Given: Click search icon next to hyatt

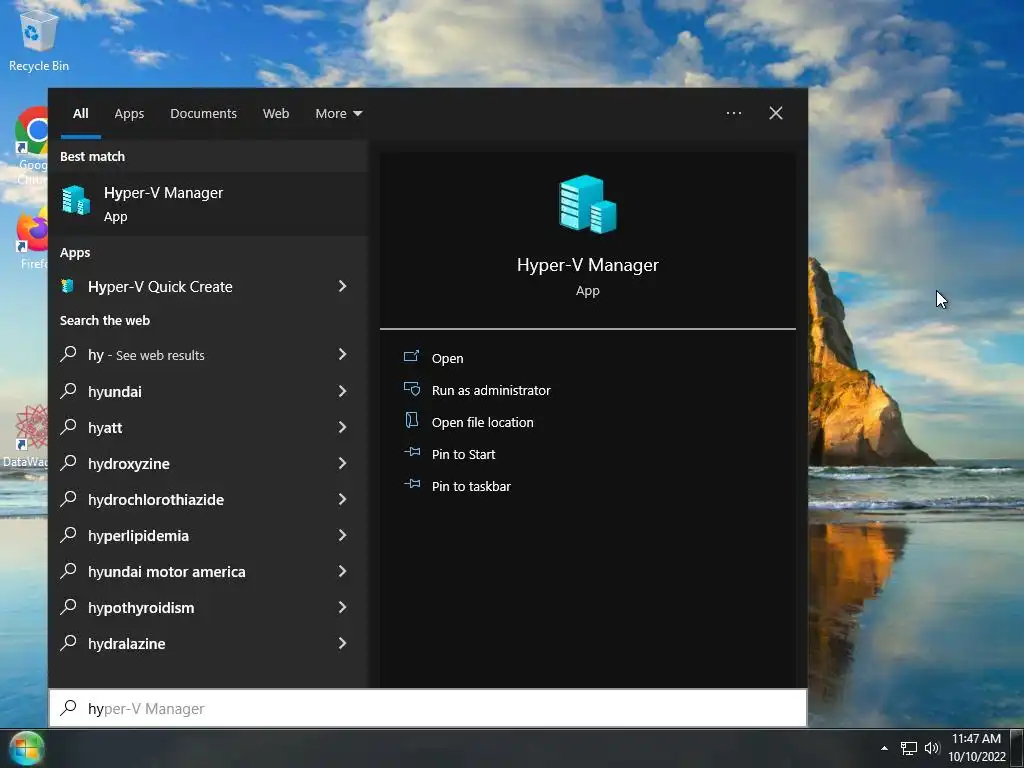Looking at the screenshot, I should pos(68,426).
